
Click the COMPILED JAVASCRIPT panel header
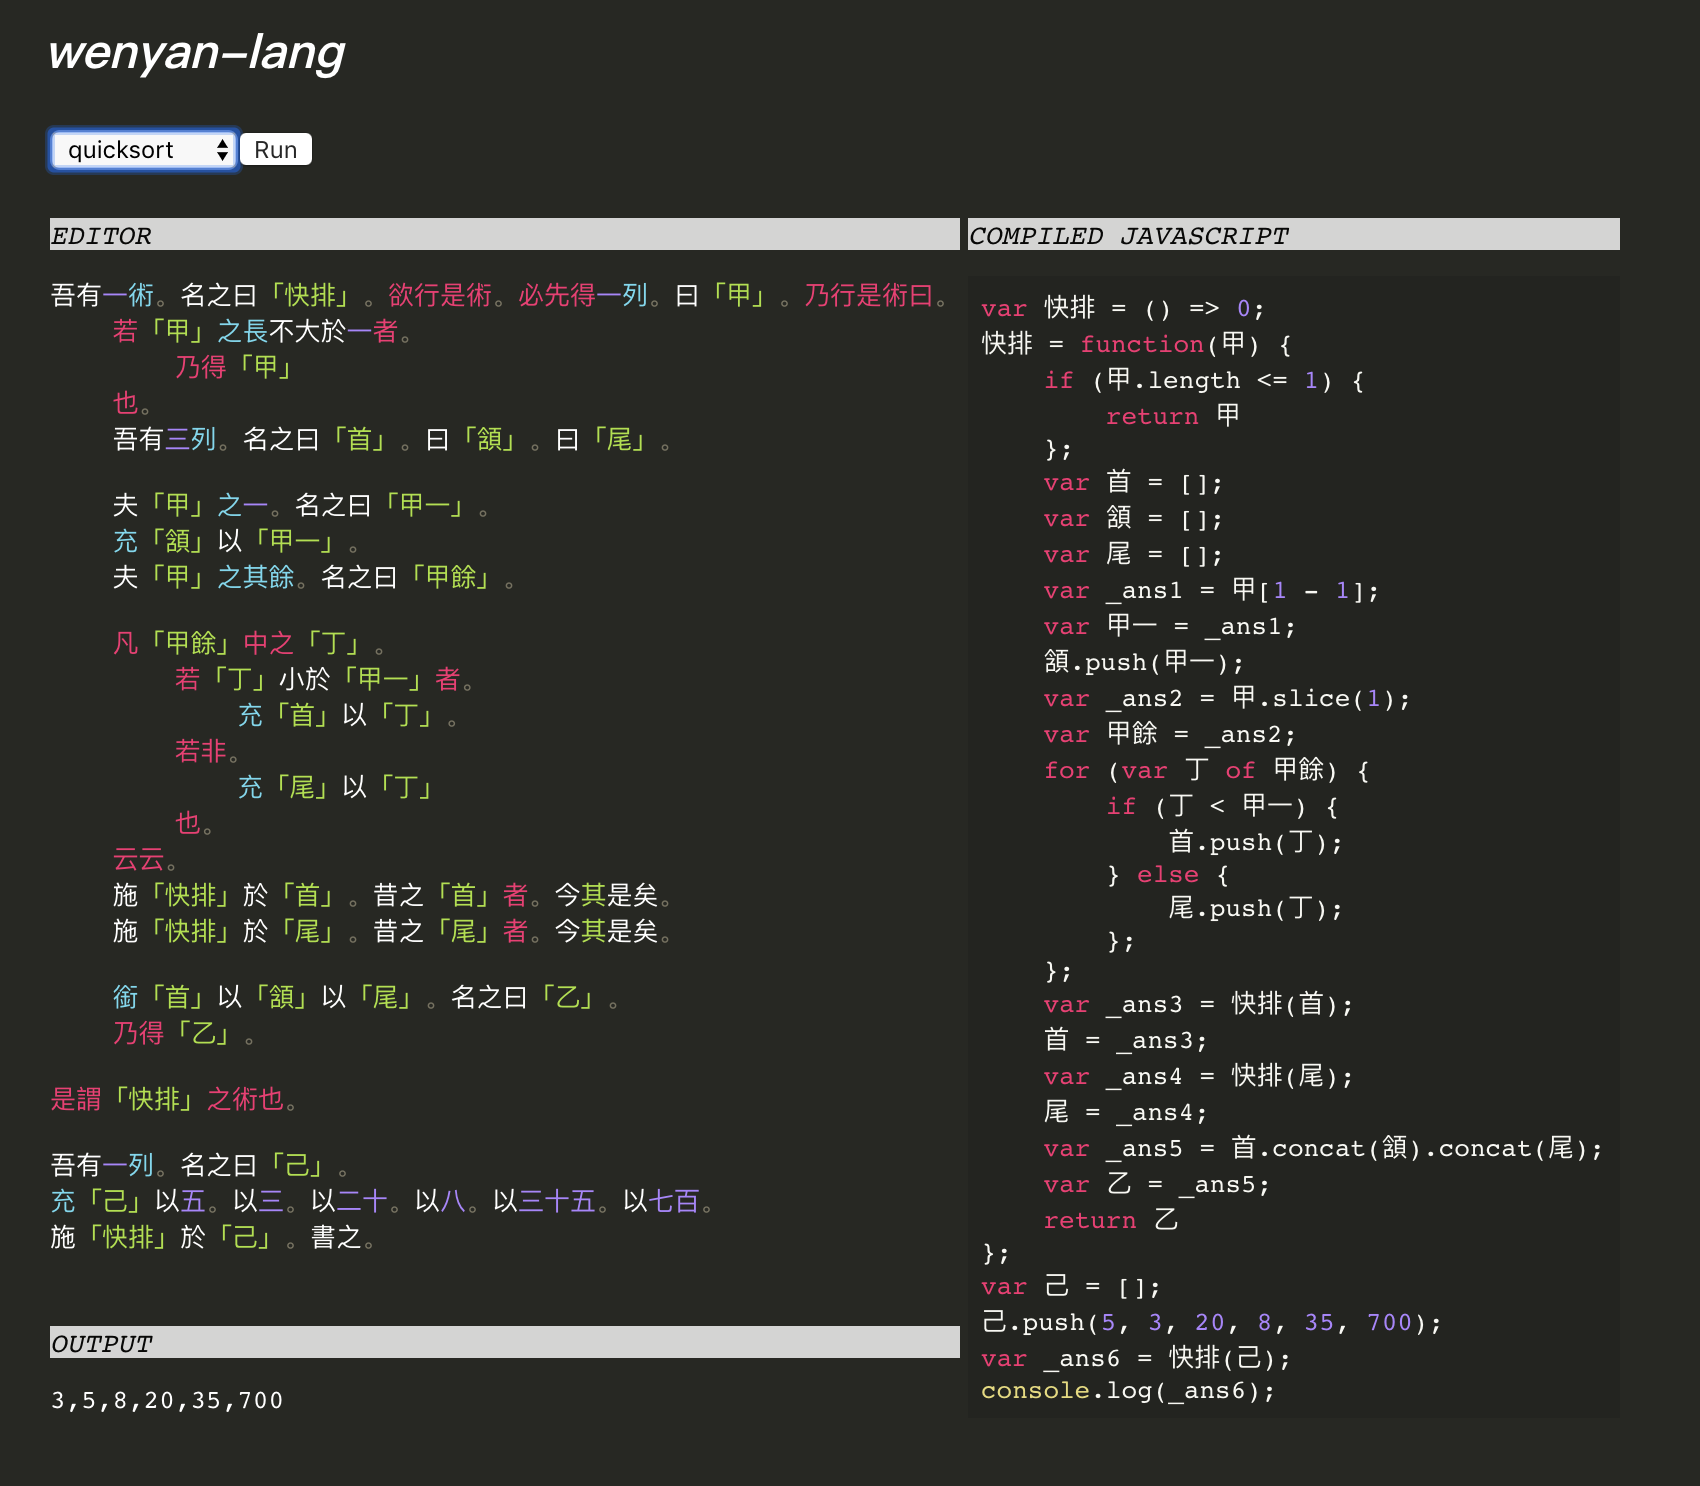point(1293,235)
